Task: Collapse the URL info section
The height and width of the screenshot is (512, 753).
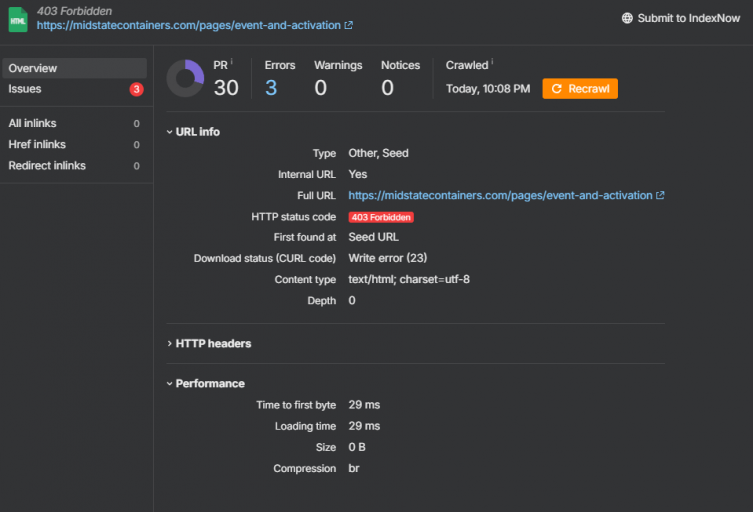Action: click(x=193, y=132)
